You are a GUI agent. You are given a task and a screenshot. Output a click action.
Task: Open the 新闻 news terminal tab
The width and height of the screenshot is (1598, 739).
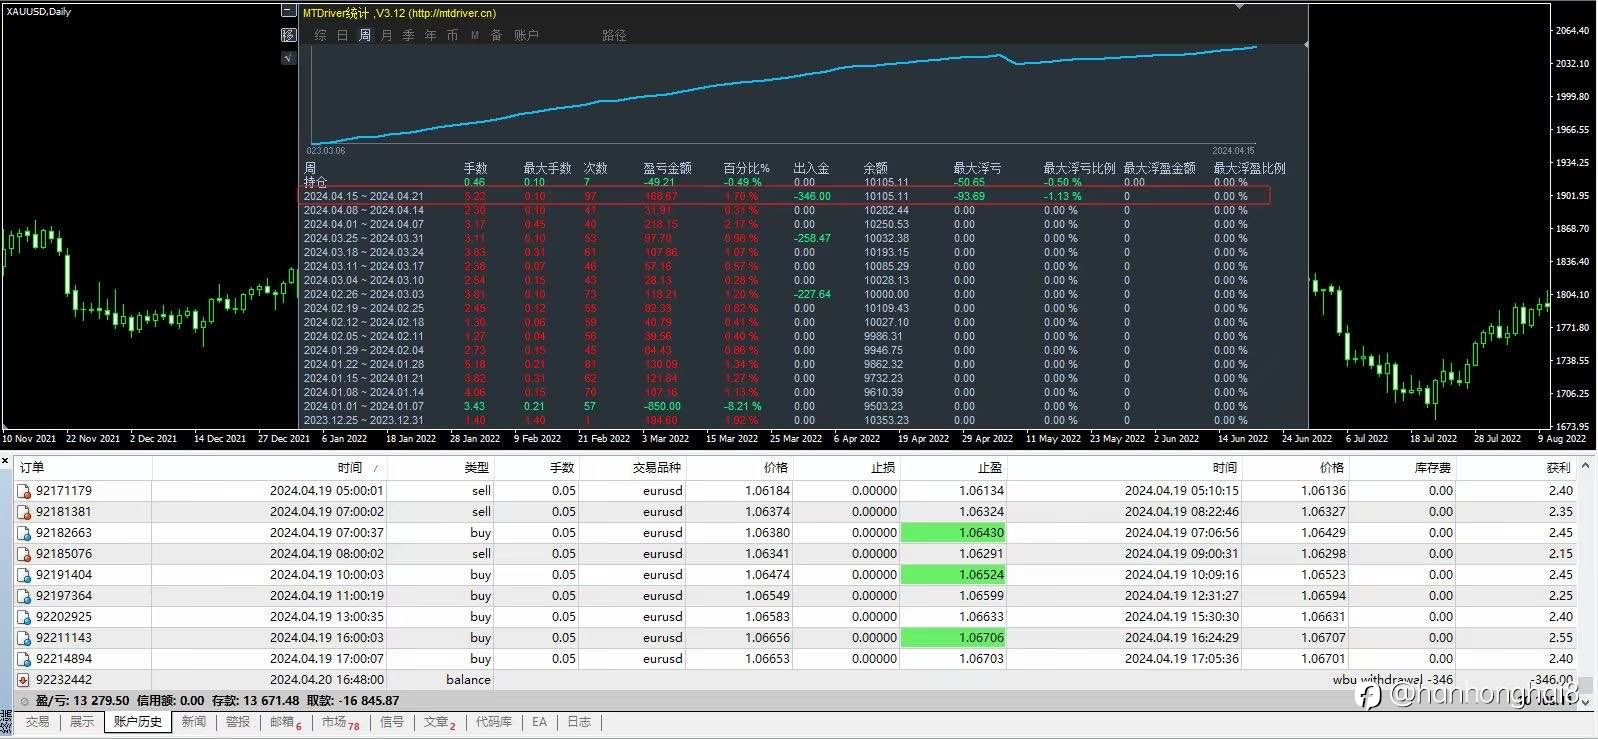pyautogui.click(x=194, y=722)
